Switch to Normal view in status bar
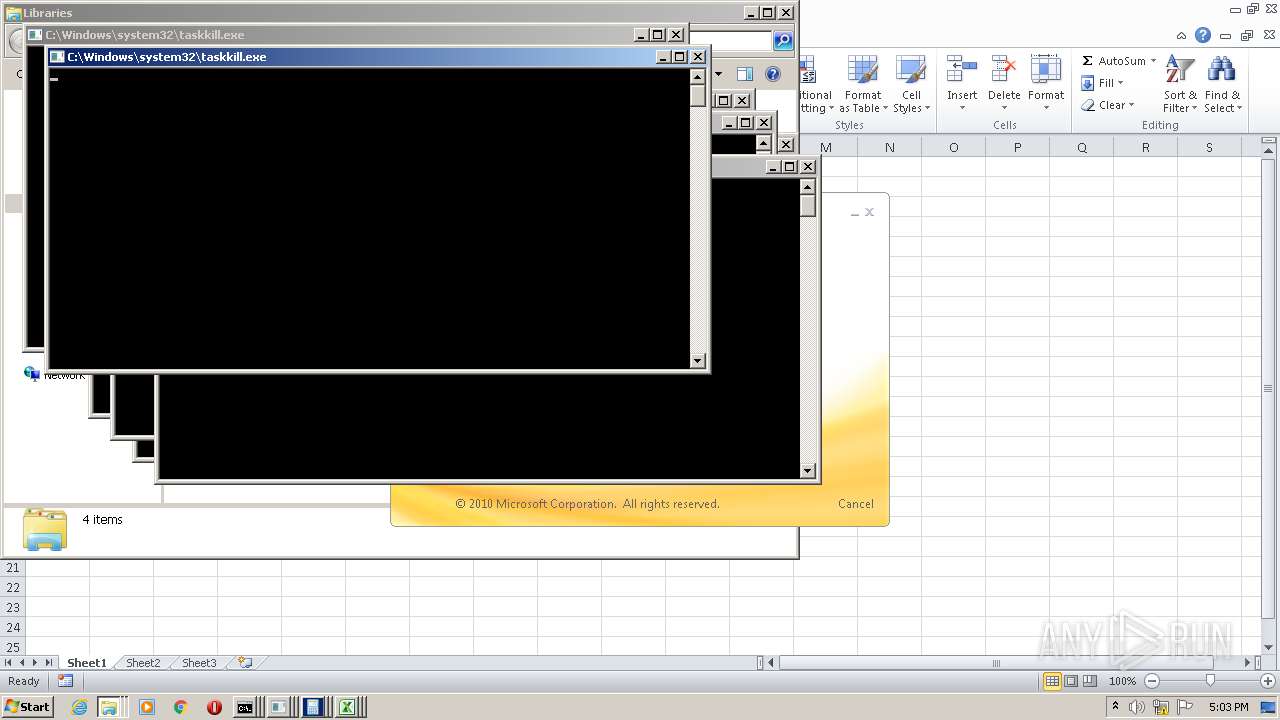This screenshot has height=720, width=1280. click(1052, 681)
